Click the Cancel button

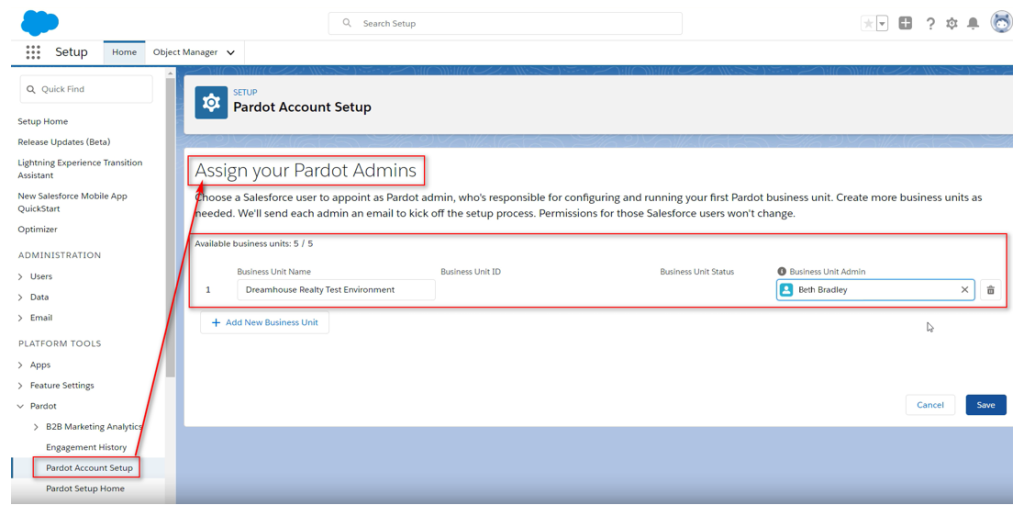(930, 405)
